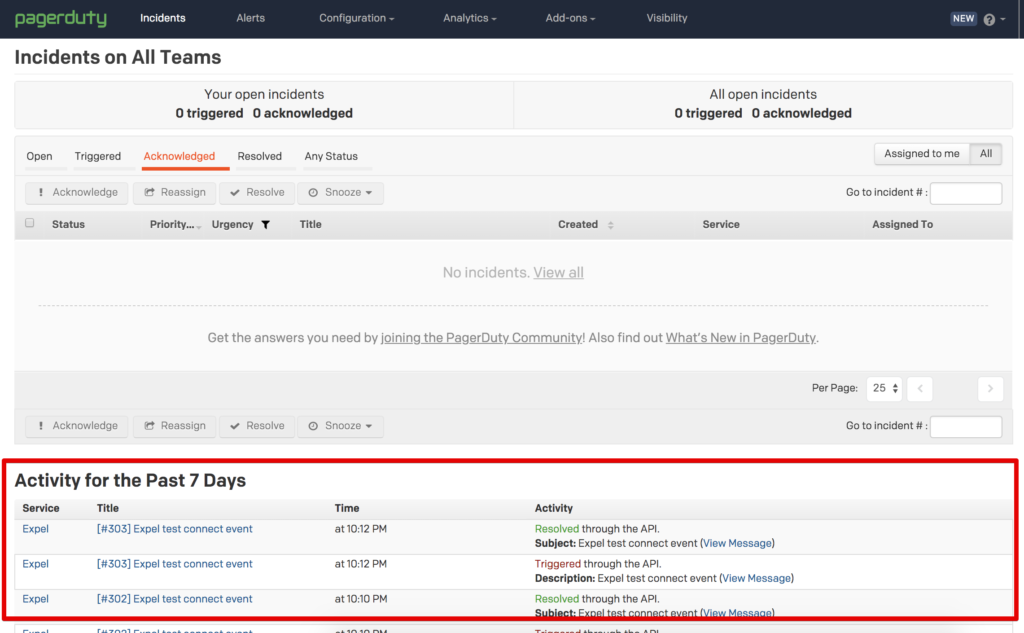Click the top Reassign button
The image size is (1024, 633).
(174, 193)
